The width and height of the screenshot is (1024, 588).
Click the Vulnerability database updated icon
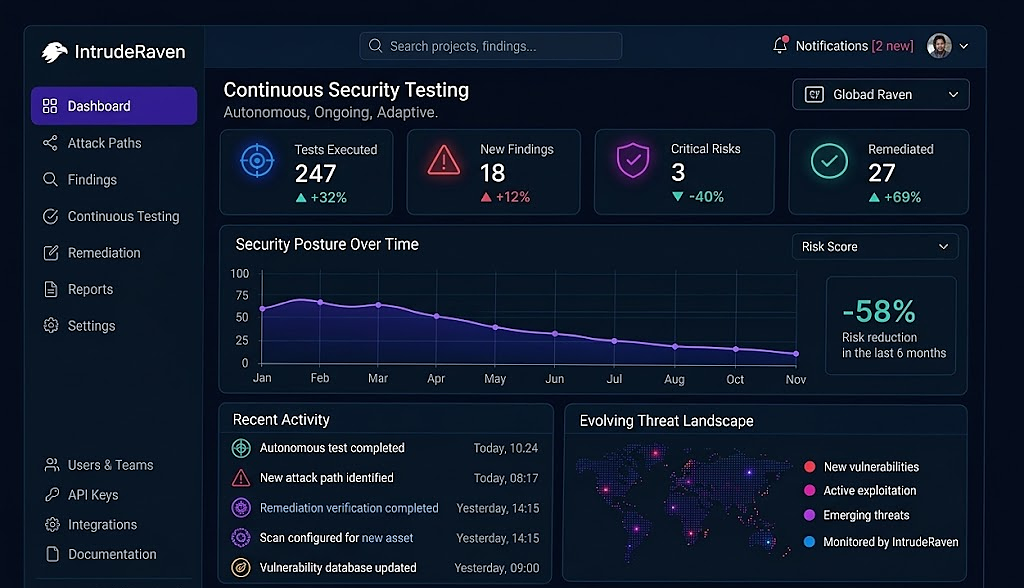[241, 567]
